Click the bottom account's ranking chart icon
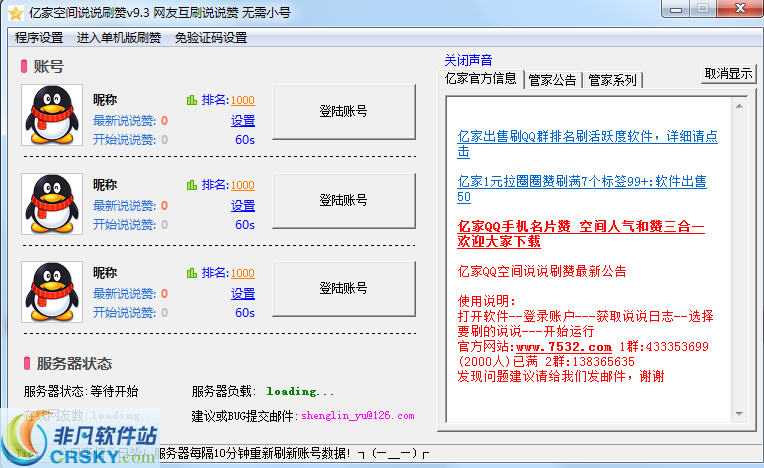 (192, 273)
